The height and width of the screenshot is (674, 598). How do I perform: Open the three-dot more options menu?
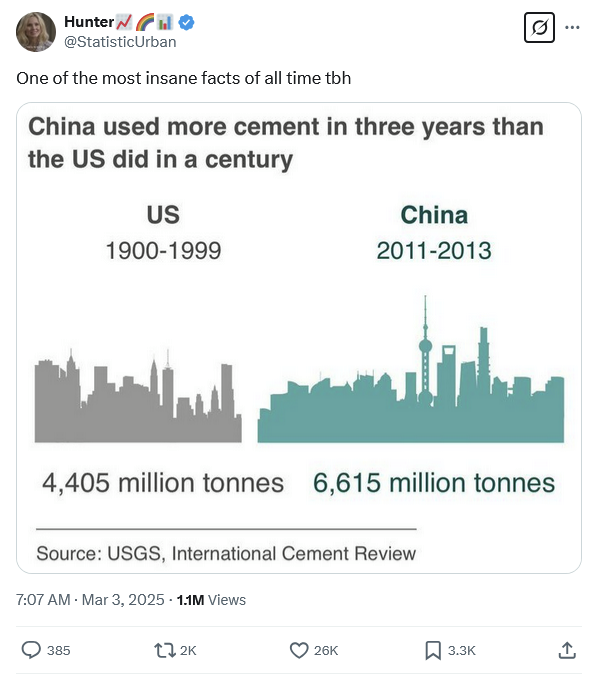(572, 28)
